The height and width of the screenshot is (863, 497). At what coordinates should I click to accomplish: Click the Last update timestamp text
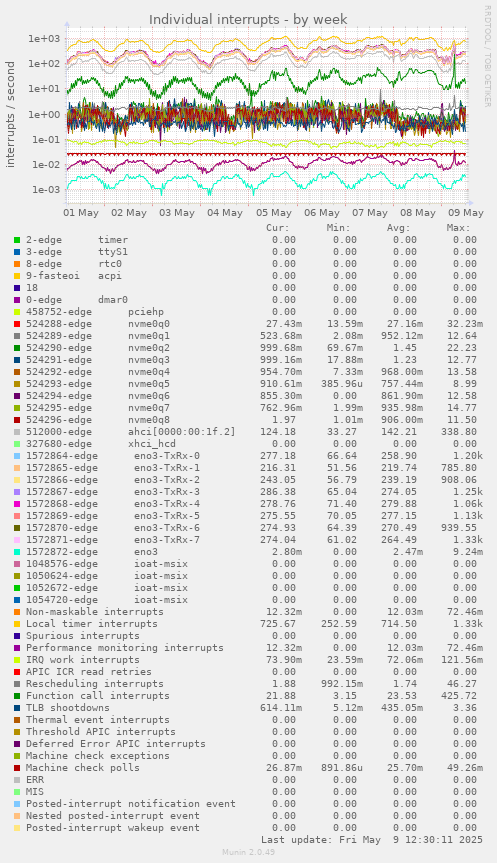click(372, 840)
